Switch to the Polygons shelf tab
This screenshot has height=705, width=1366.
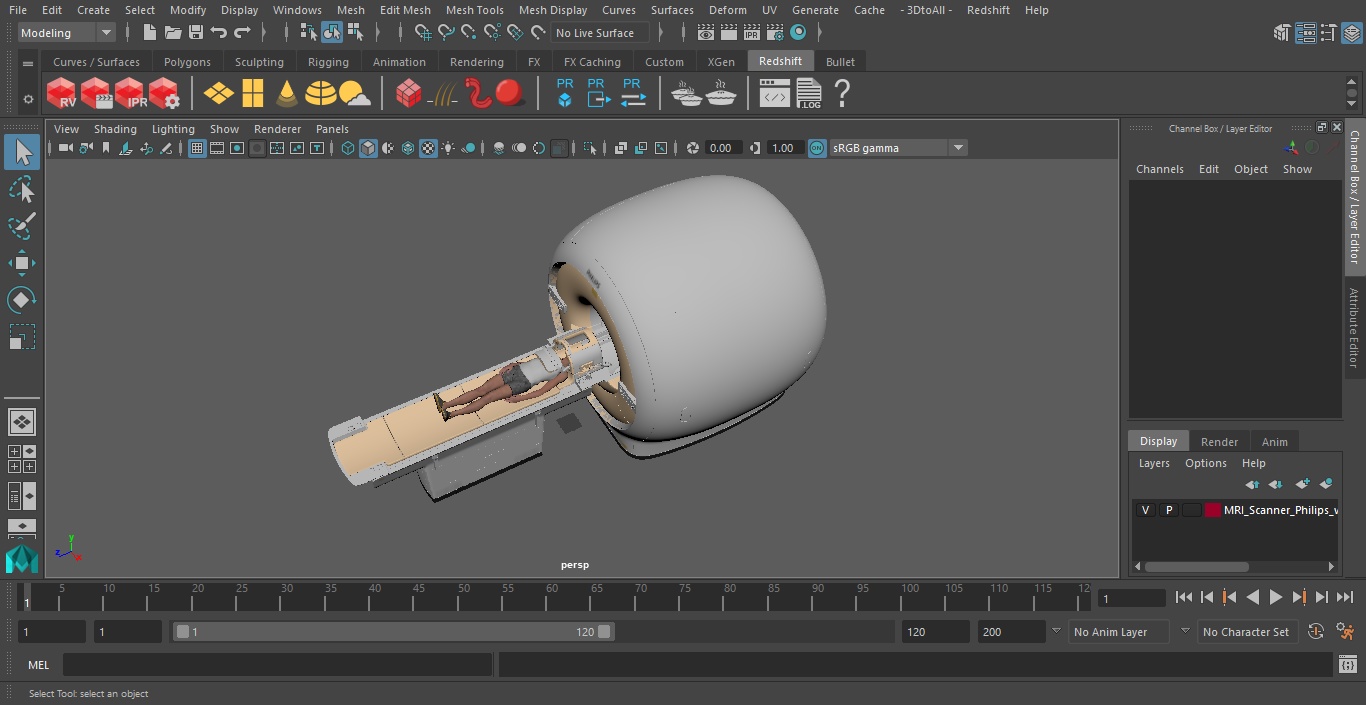(x=187, y=62)
